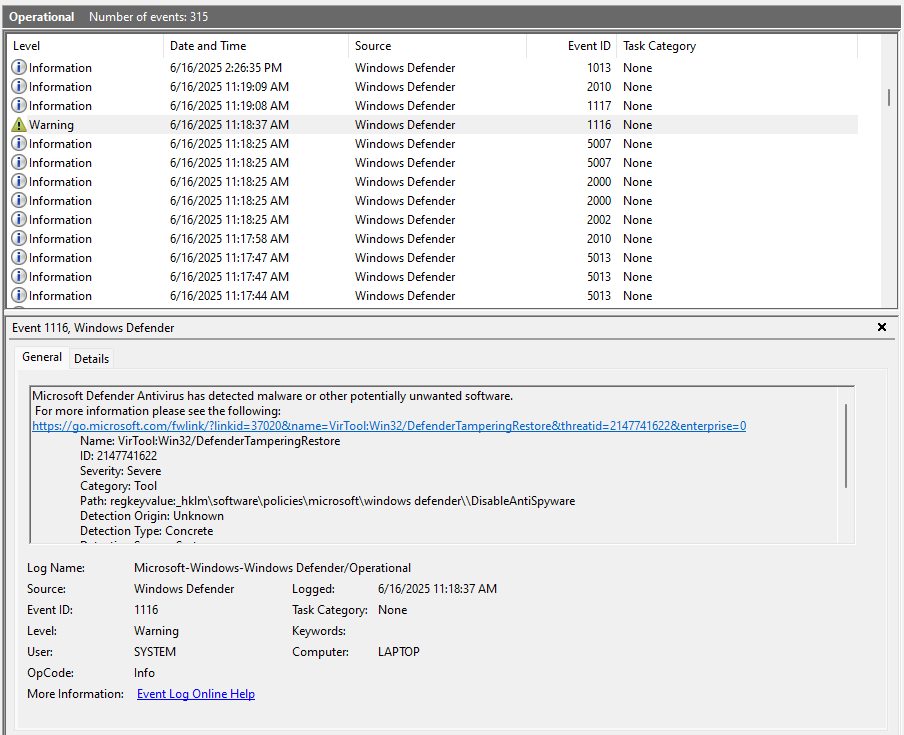Viewport: 904px width, 735px height.
Task: Click the info icon of the 2:26:35 PM event
Action: tap(19, 67)
